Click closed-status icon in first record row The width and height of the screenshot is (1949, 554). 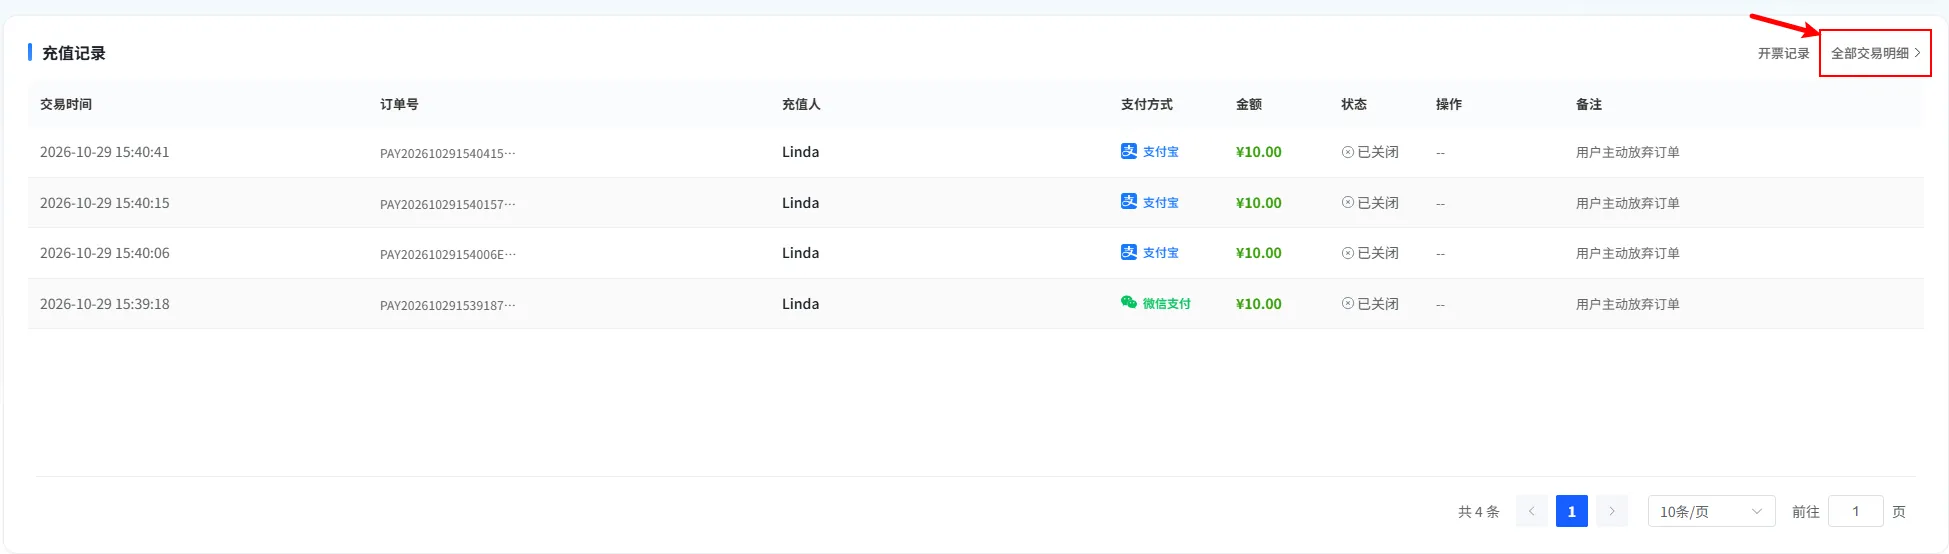pos(1348,152)
